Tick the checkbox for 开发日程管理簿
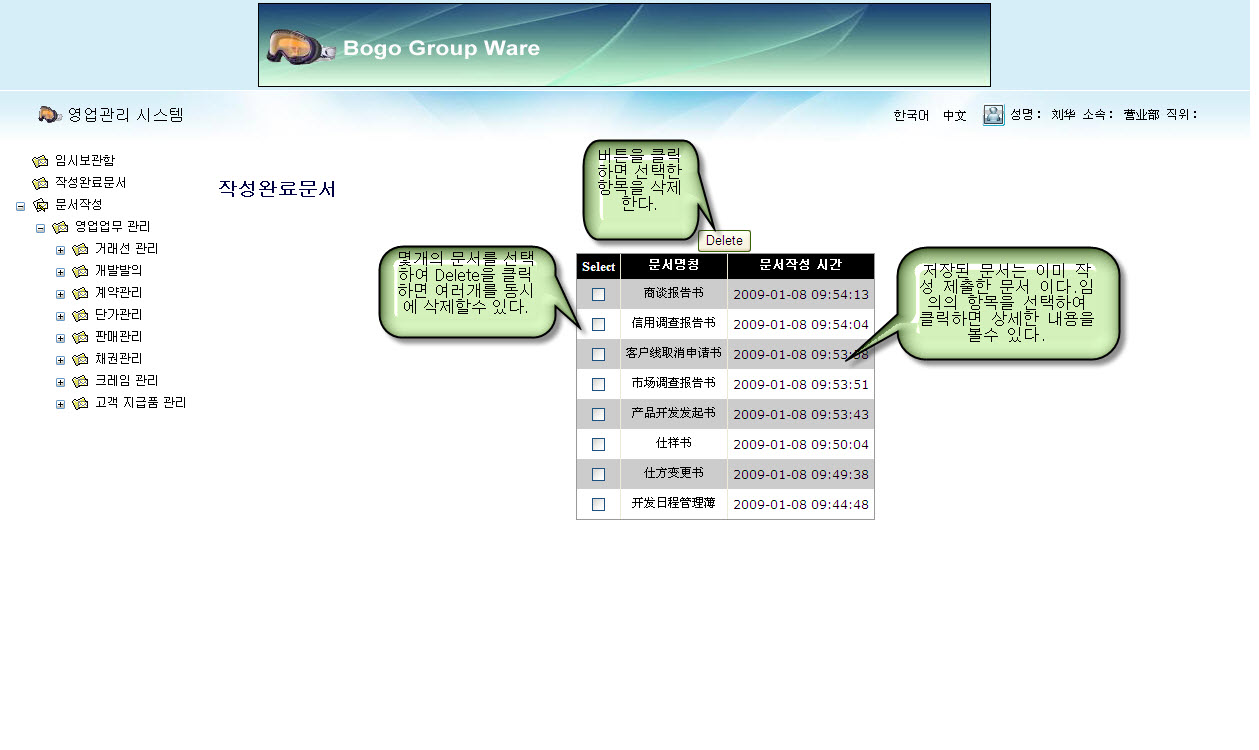This screenshot has width=1259, height=750. (598, 505)
